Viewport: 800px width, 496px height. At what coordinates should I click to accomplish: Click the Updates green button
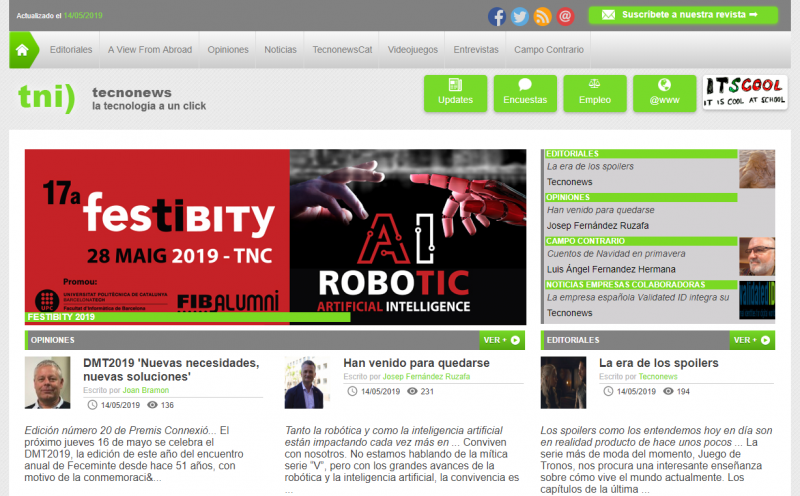(455, 93)
